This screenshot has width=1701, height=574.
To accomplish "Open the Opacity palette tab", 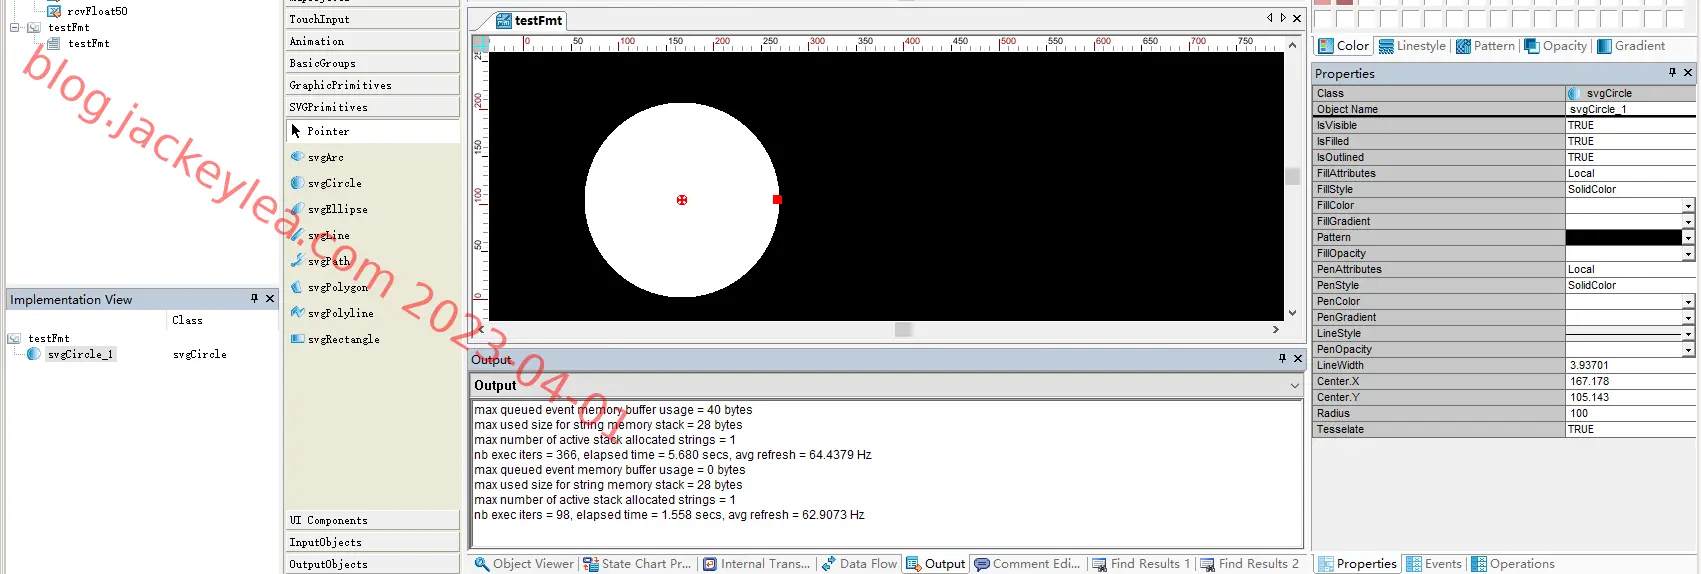I will click(x=1555, y=46).
